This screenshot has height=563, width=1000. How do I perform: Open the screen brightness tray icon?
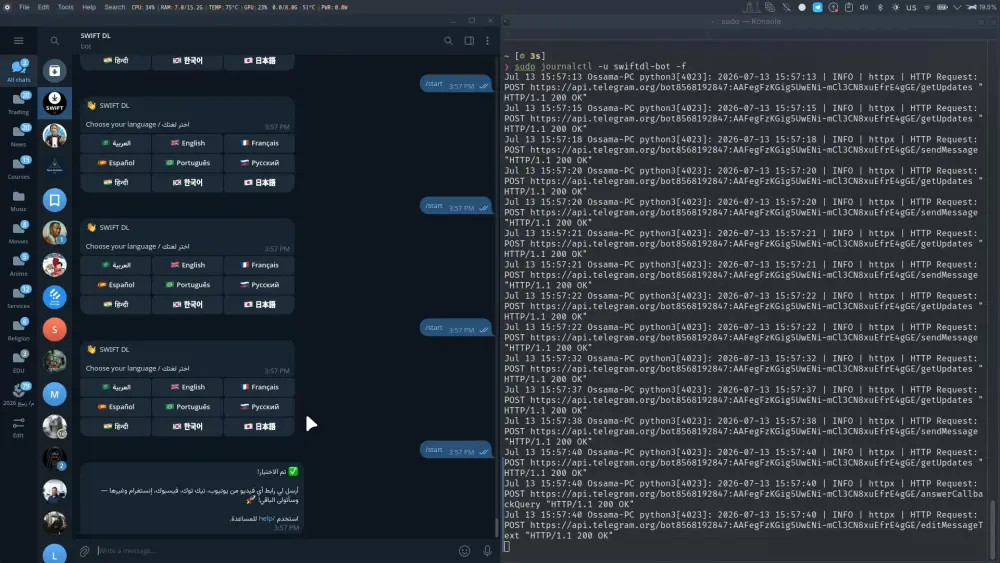tap(895, 7)
